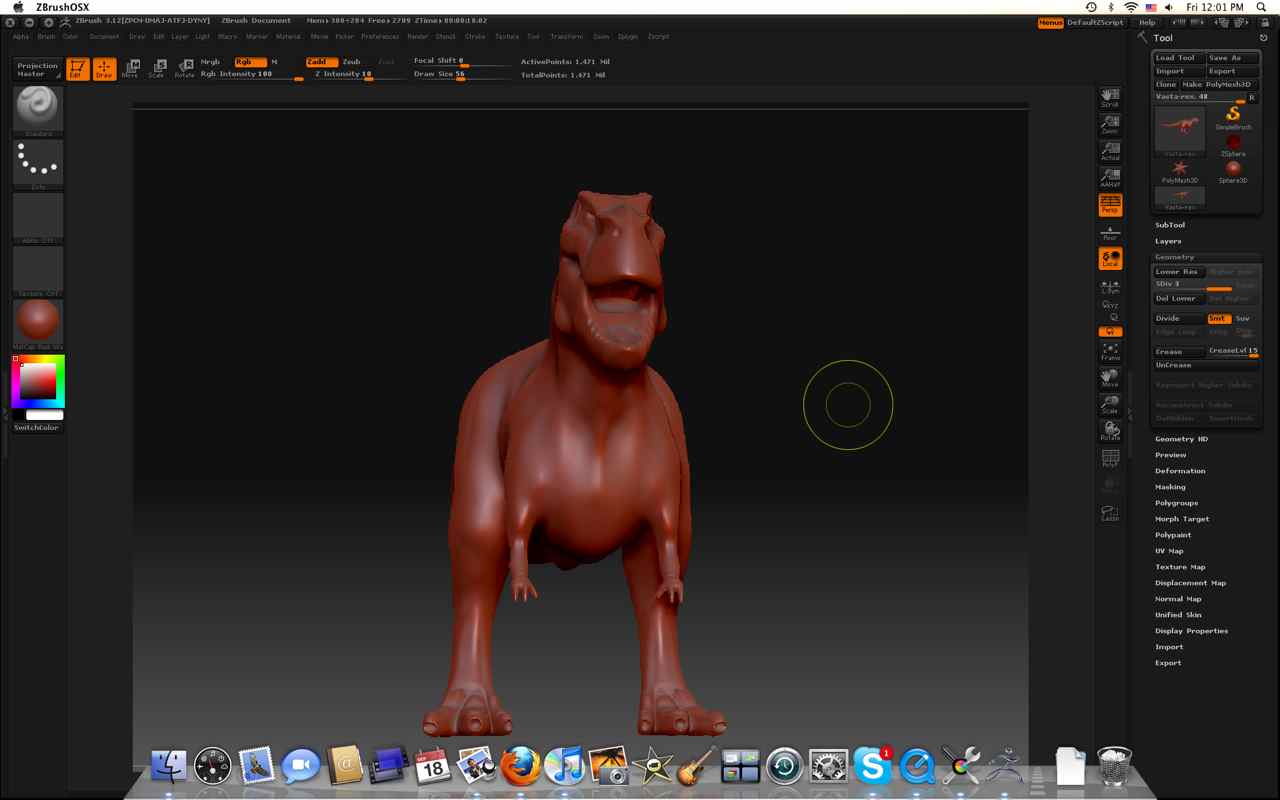Image resolution: width=1280 pixels, height=800 pixels.
Task: Switch to the DefaultZScript button
Action: tap(1095, 22)
